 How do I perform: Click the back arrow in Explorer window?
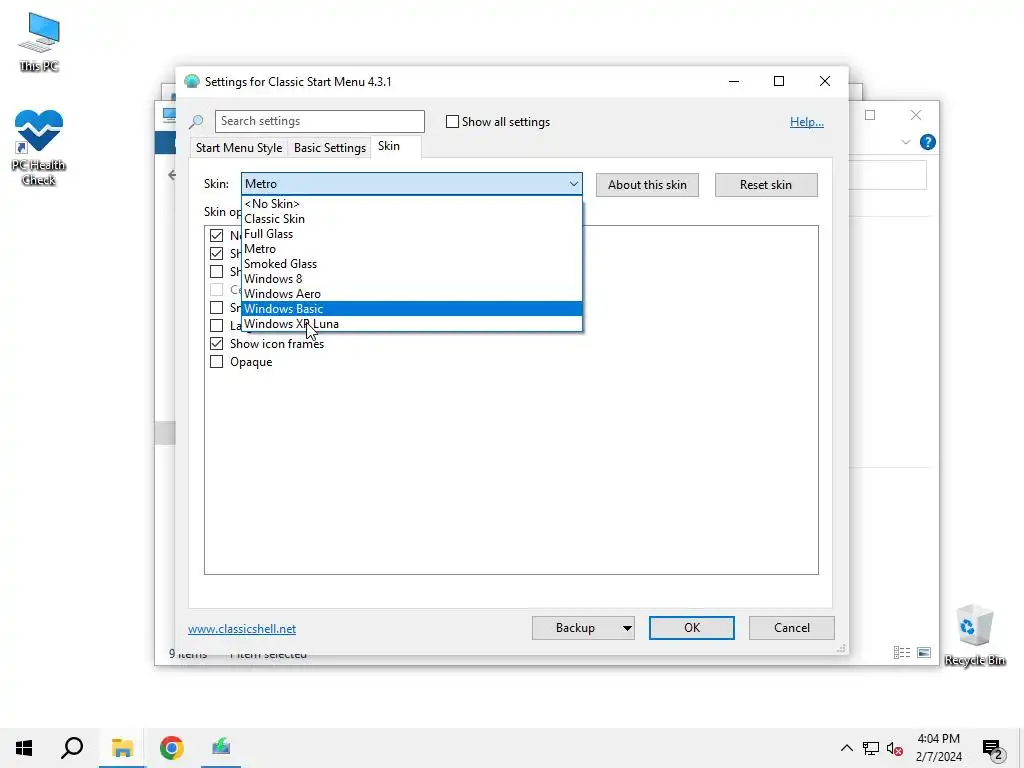tap(172, 175)
